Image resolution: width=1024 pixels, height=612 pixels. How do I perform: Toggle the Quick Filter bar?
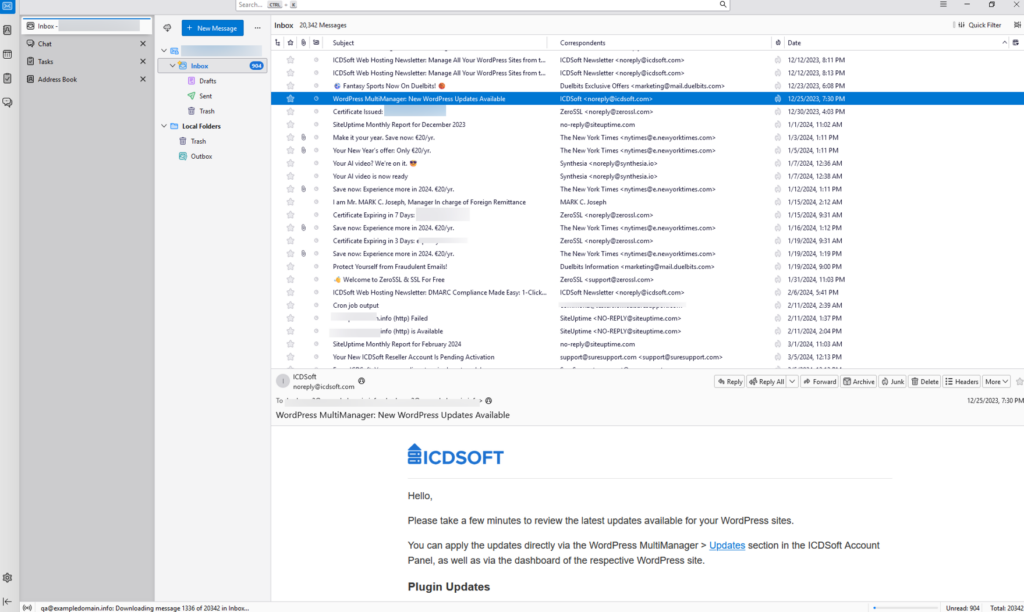[978, 25]
